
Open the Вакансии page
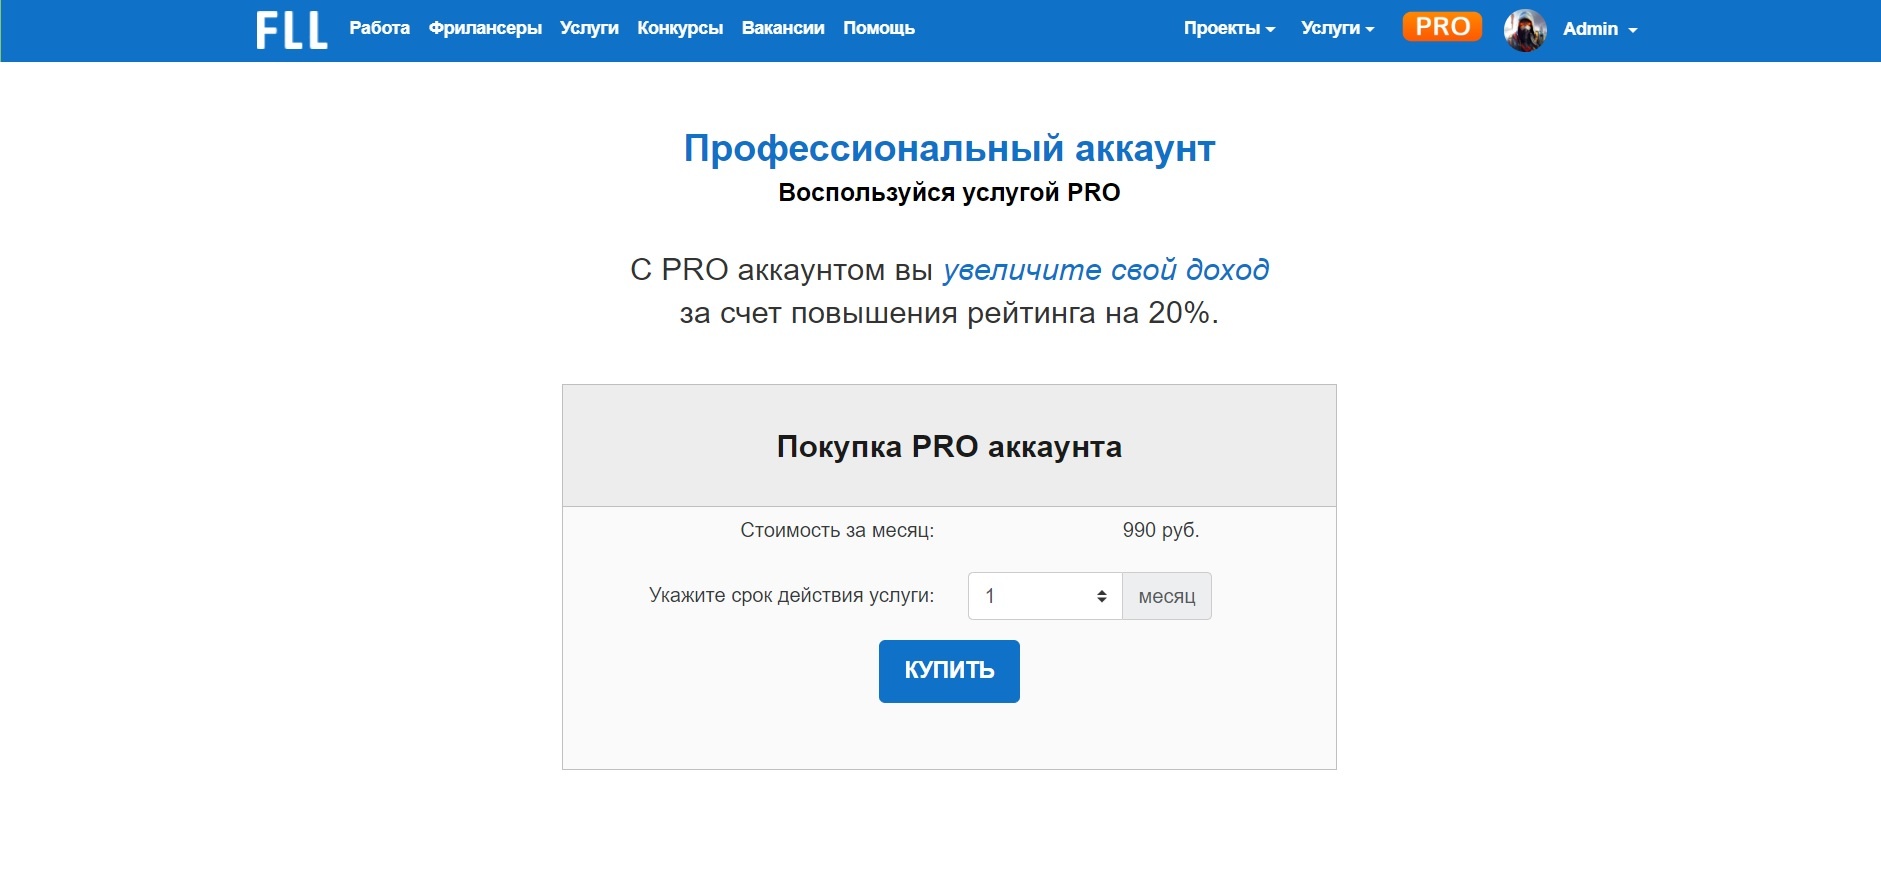click(783, 28)
